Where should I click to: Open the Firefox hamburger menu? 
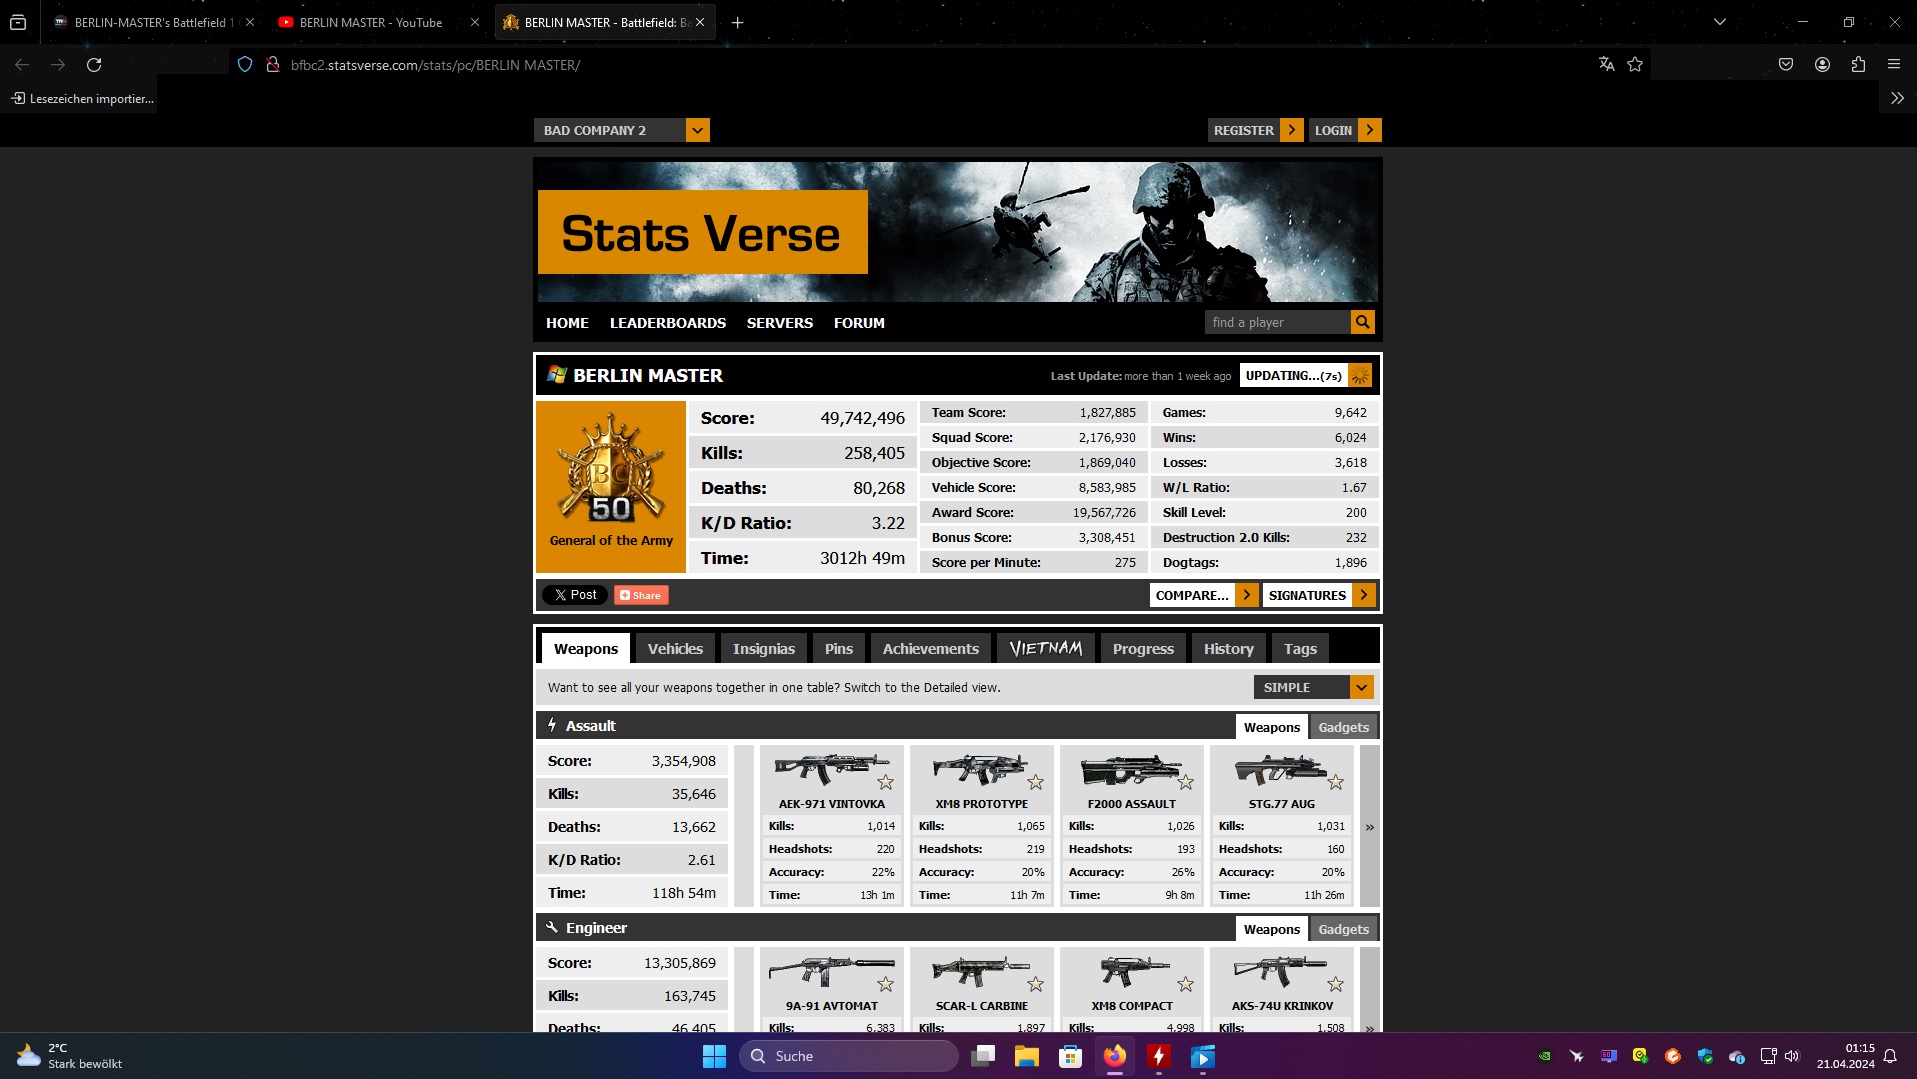pos(1894,65)
